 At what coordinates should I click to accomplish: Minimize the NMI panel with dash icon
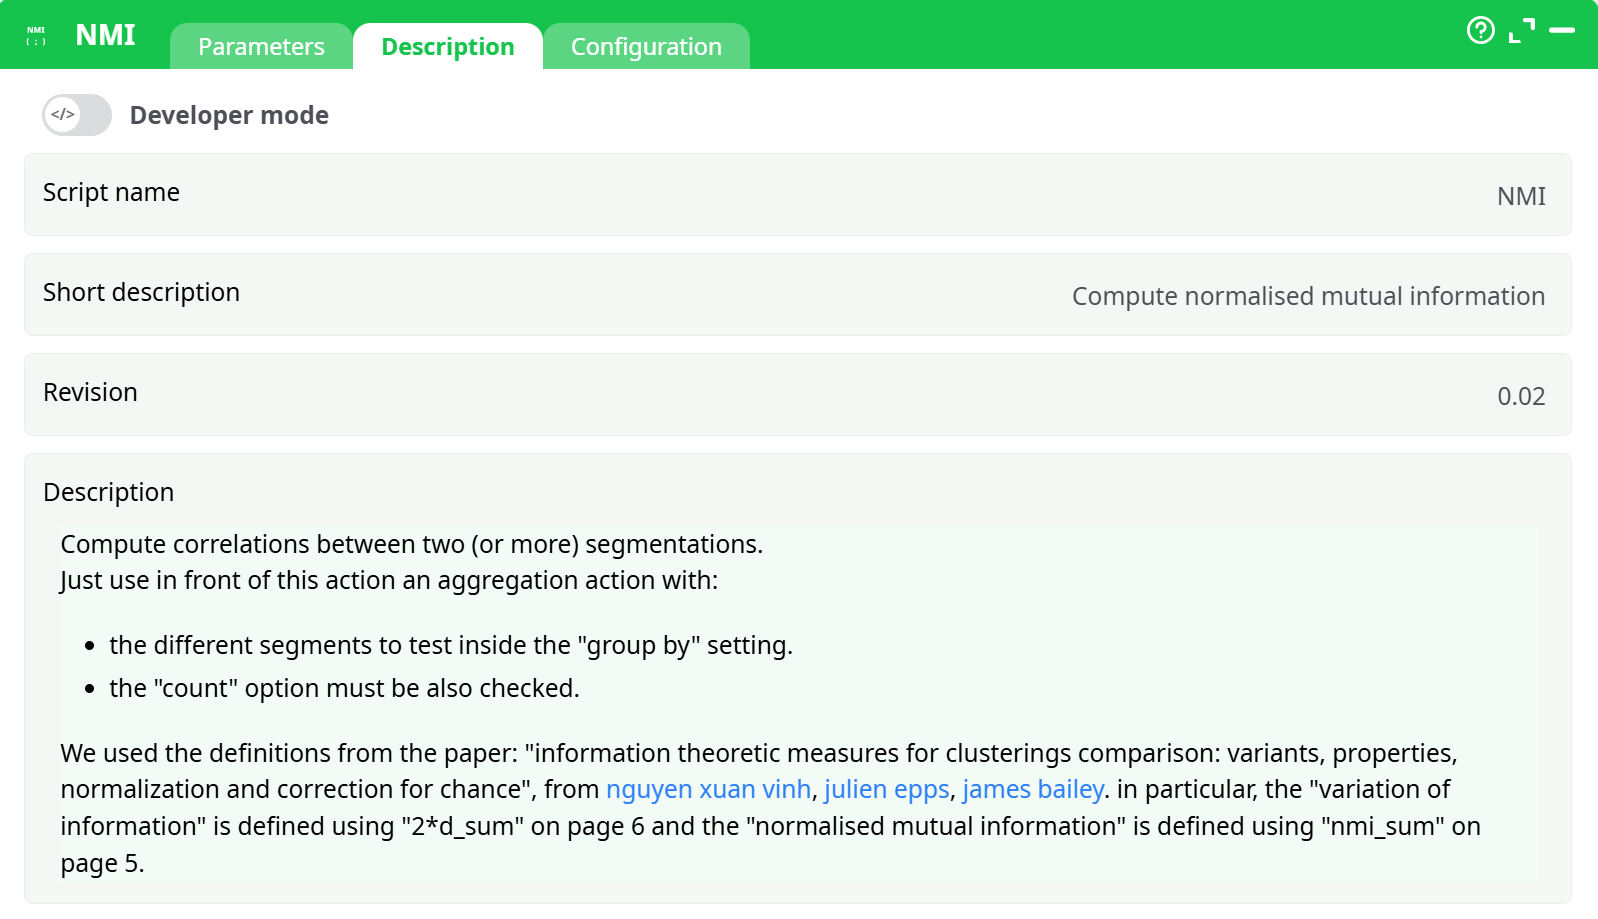(1561, 31)
